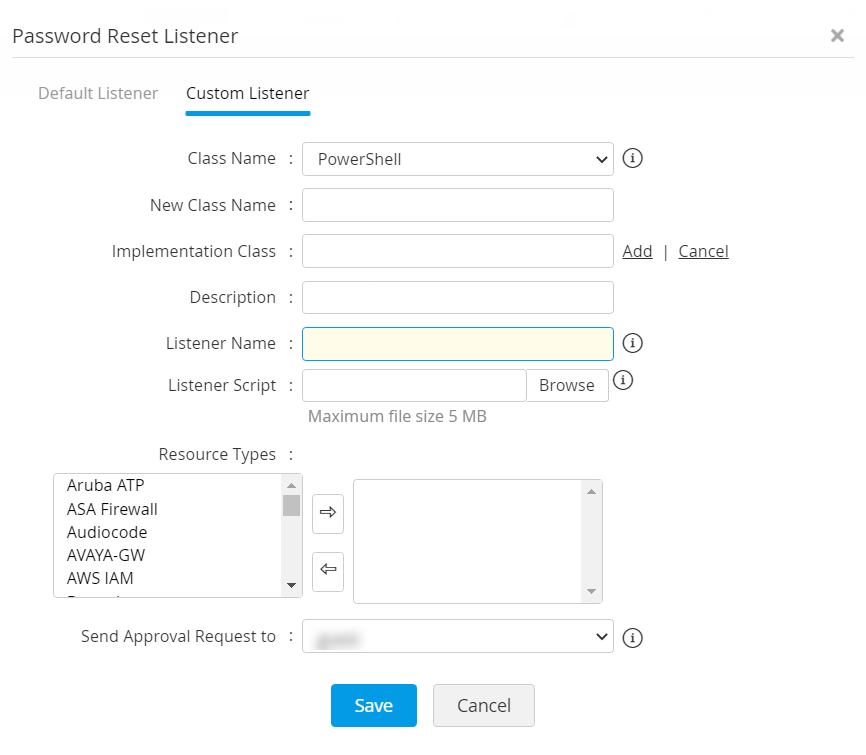
Task: Cancel adding the implementation class
Action: [x=703, y=251]
